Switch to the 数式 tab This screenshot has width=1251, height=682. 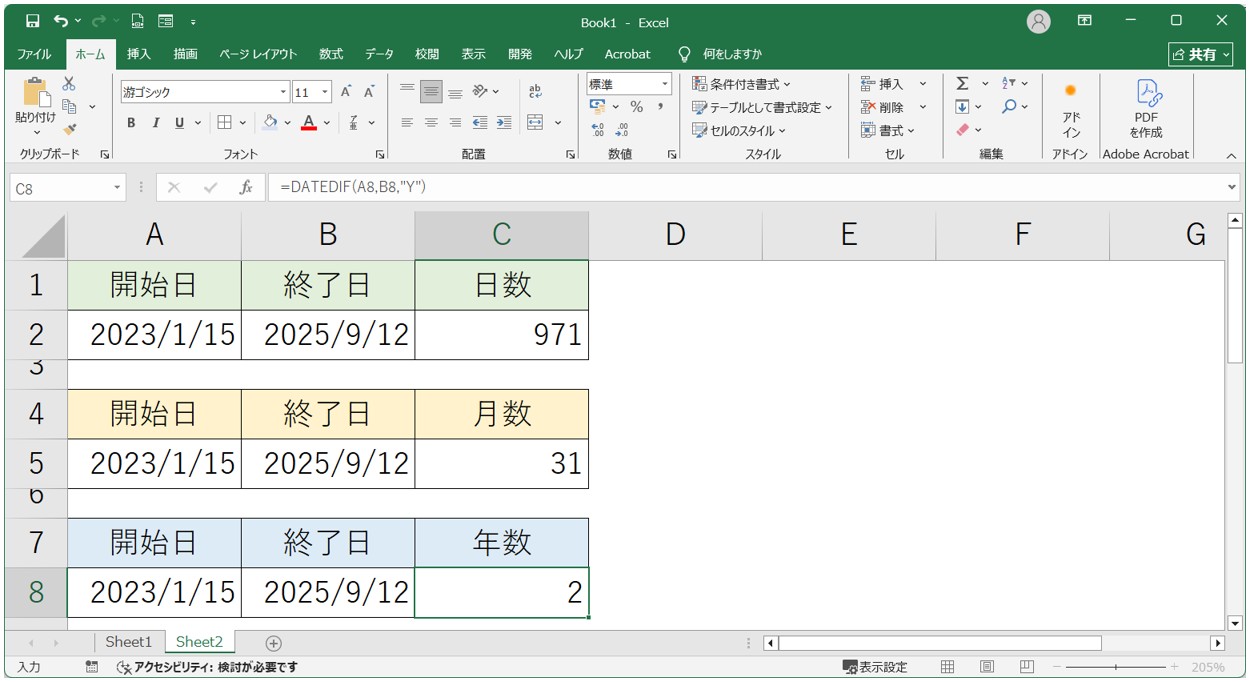click(x=331, y=54)
